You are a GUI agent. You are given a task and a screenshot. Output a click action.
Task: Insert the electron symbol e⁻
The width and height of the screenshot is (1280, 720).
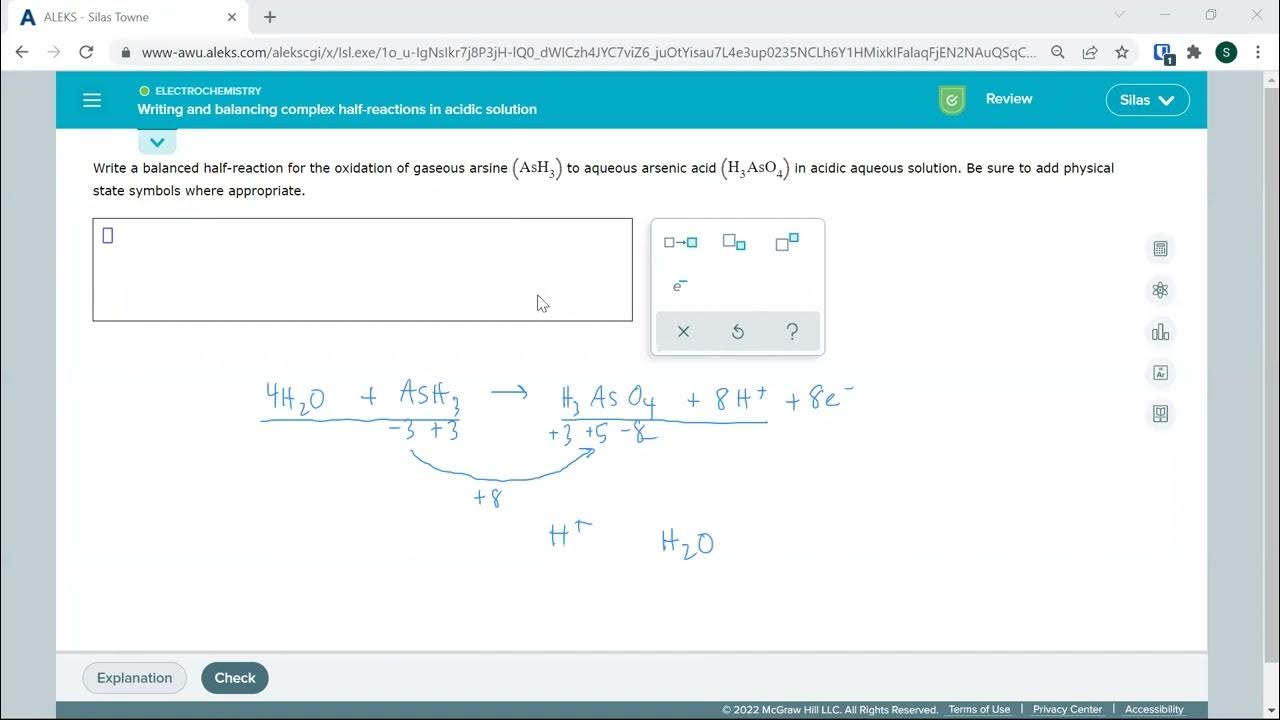680,286
